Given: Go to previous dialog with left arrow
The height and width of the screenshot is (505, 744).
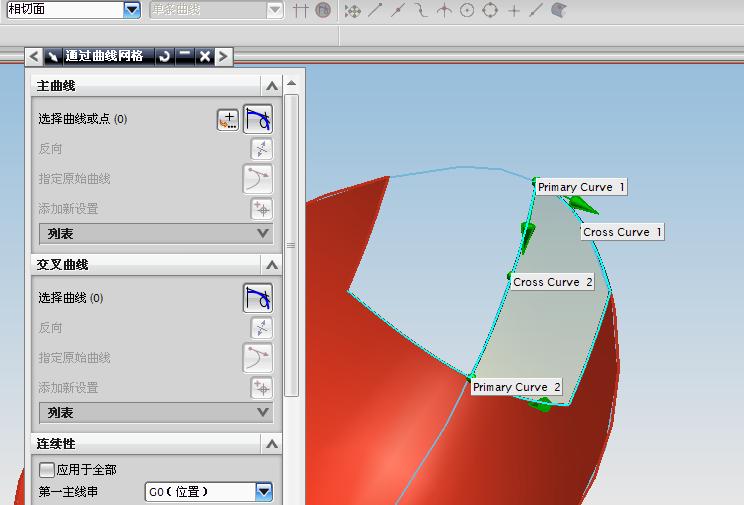Looking at the screenshot, I should tap(34, 56).
